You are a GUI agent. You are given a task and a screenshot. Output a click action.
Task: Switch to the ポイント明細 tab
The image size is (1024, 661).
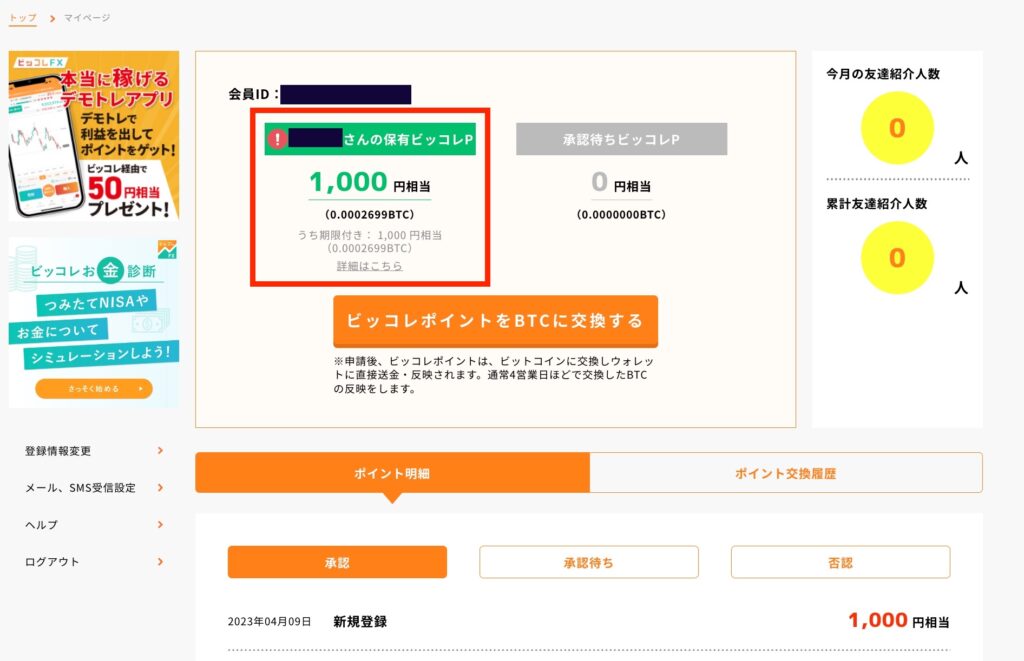[392, 473]
